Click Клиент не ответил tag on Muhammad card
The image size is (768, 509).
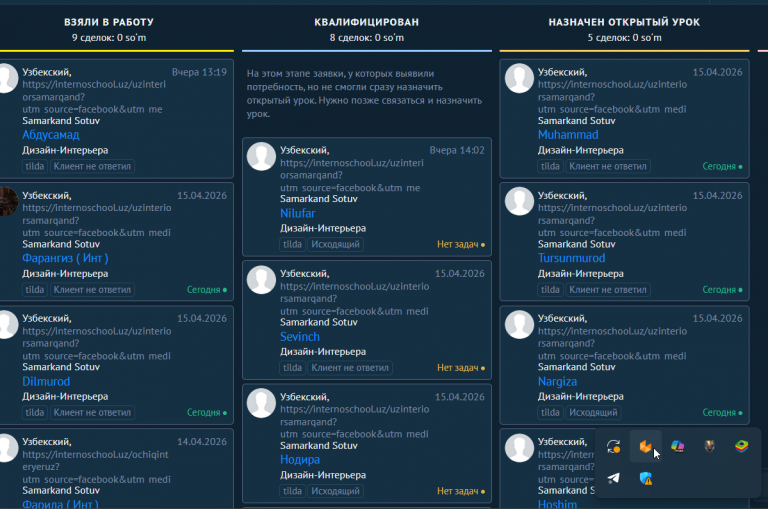pos(608,166)
